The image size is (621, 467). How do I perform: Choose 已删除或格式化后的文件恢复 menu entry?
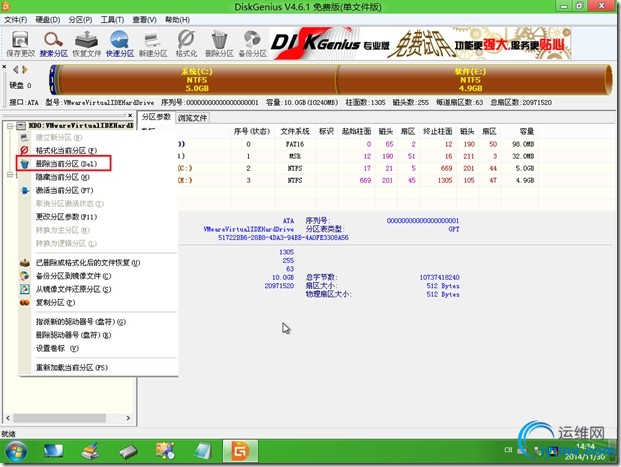pos(98,263)
